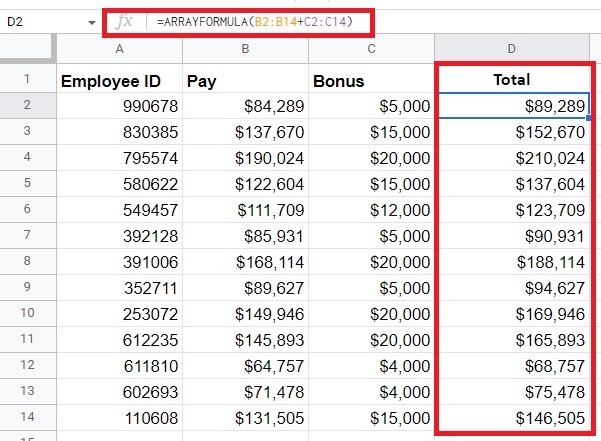Select row 11 header
Screen dimensions: 601x441
[x=27, y=339]
